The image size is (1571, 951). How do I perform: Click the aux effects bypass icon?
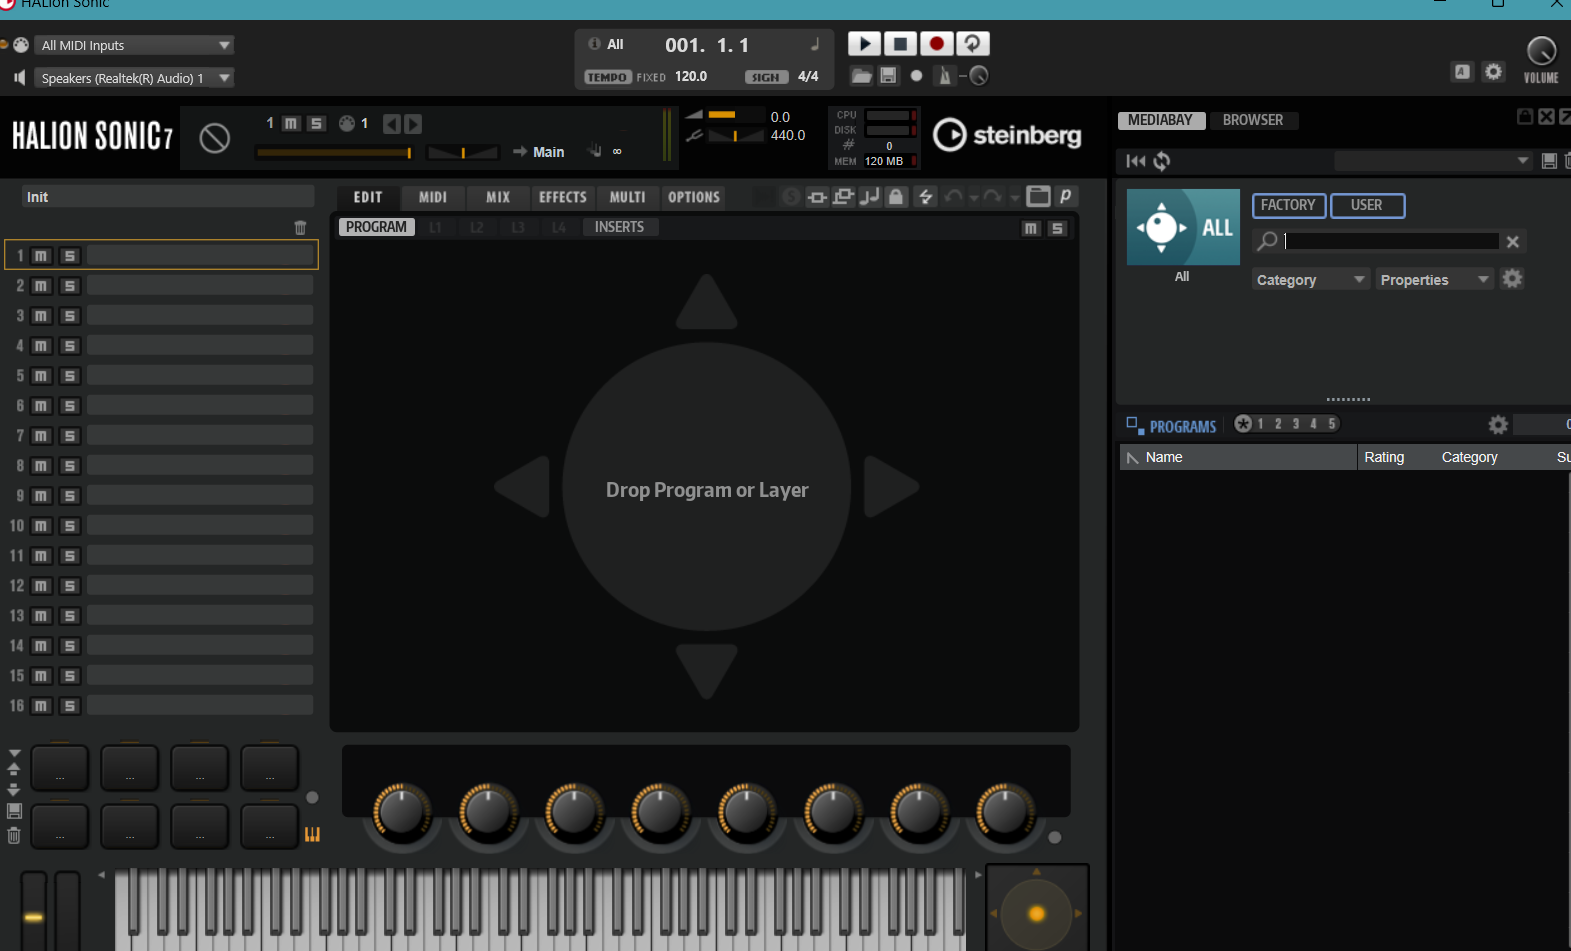[x=843, y=197]
